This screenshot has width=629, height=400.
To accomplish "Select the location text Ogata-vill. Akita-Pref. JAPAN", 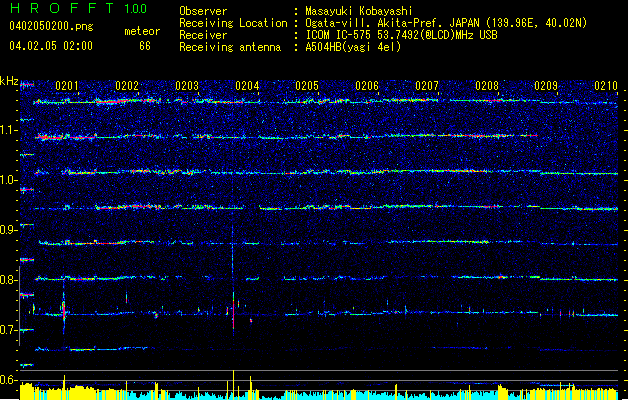I will pos(392,23).
